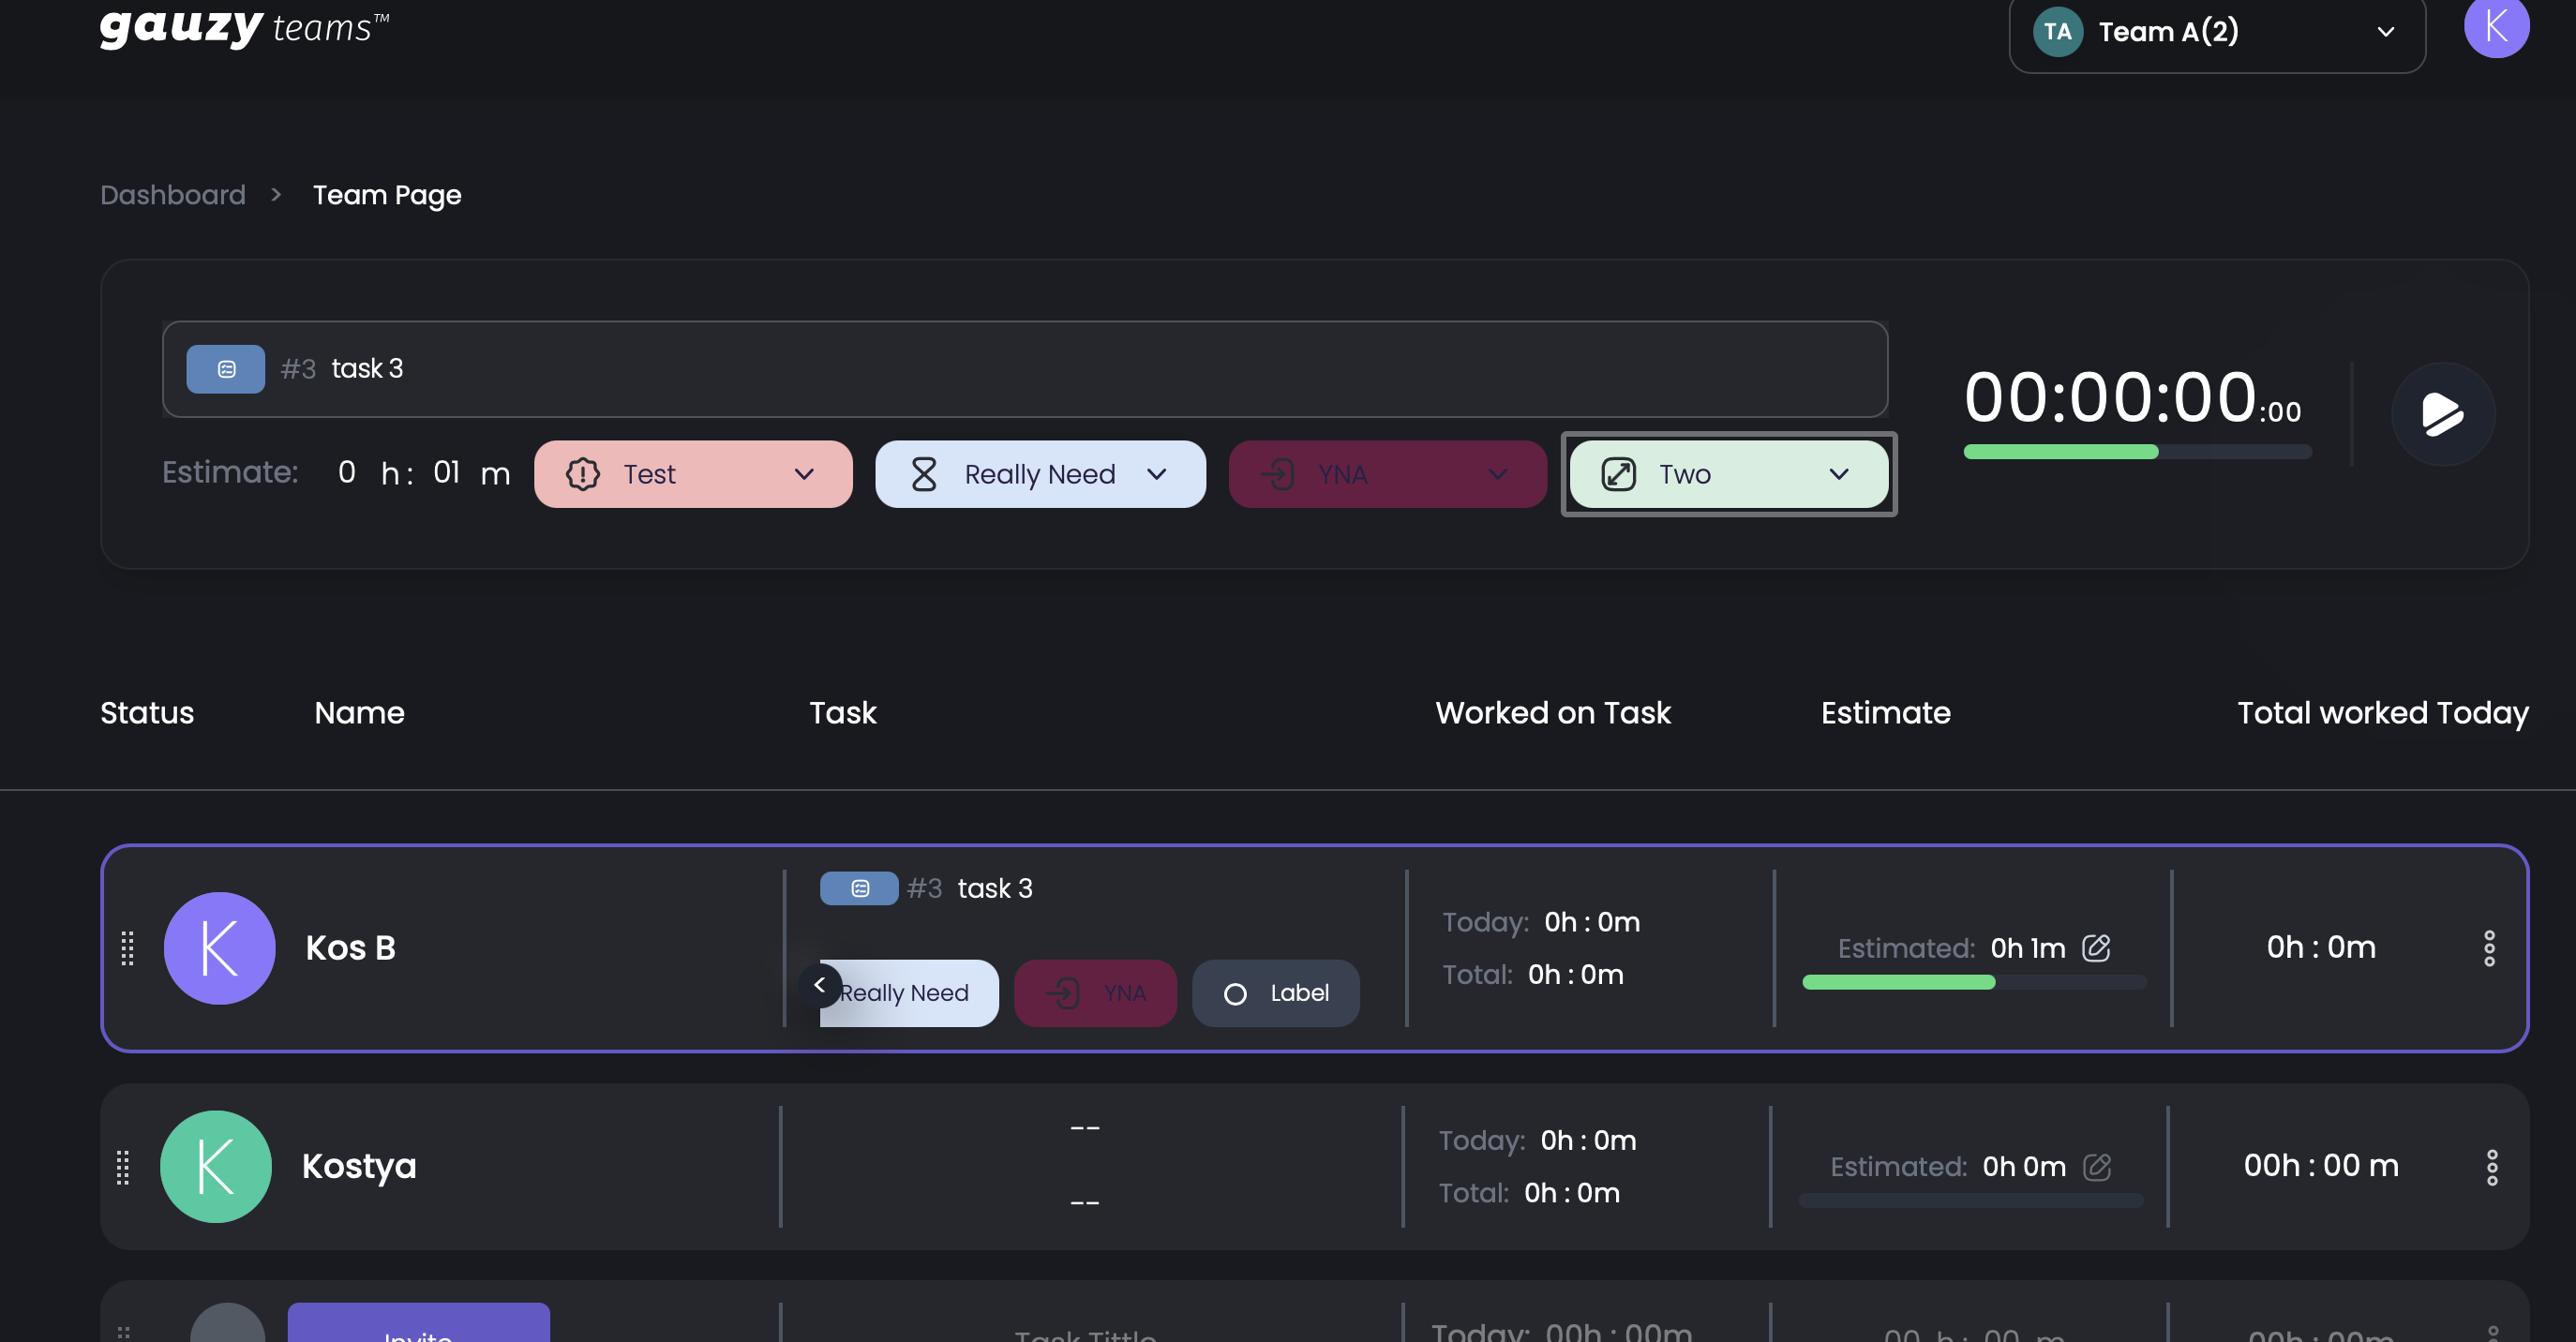The image size is (2576, 1342).
Task: Click Kos B task 3 title
Action: 995,888
